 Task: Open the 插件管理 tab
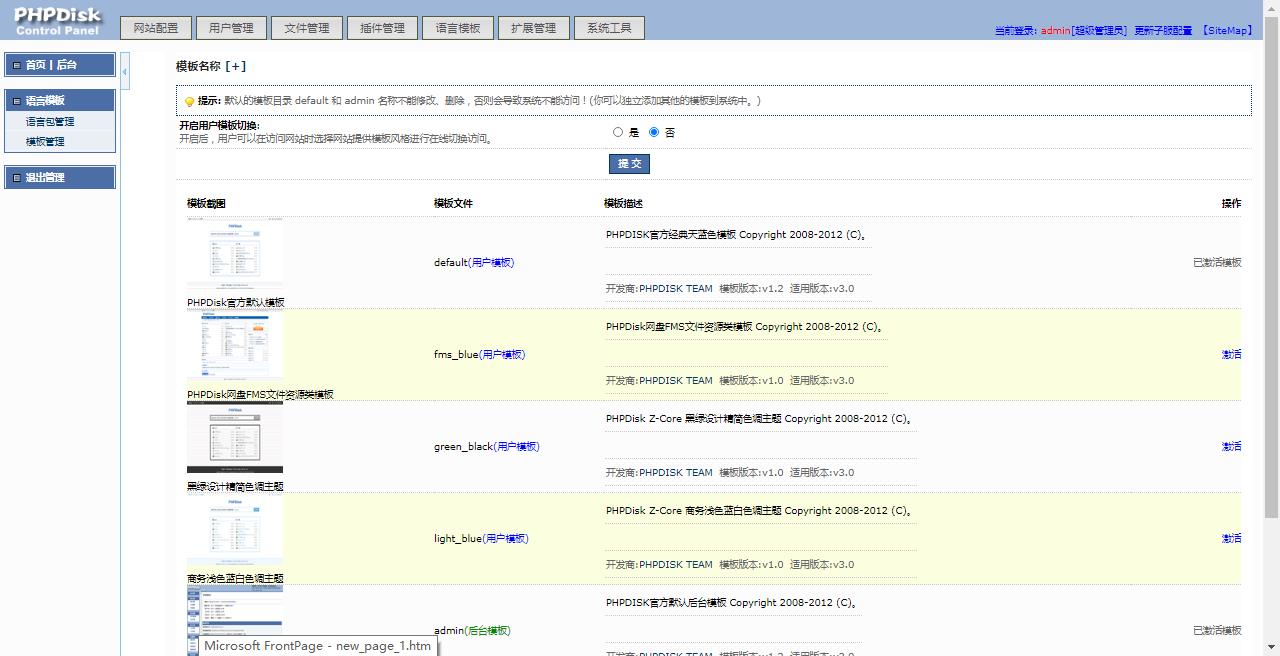[x=382, y=28]
